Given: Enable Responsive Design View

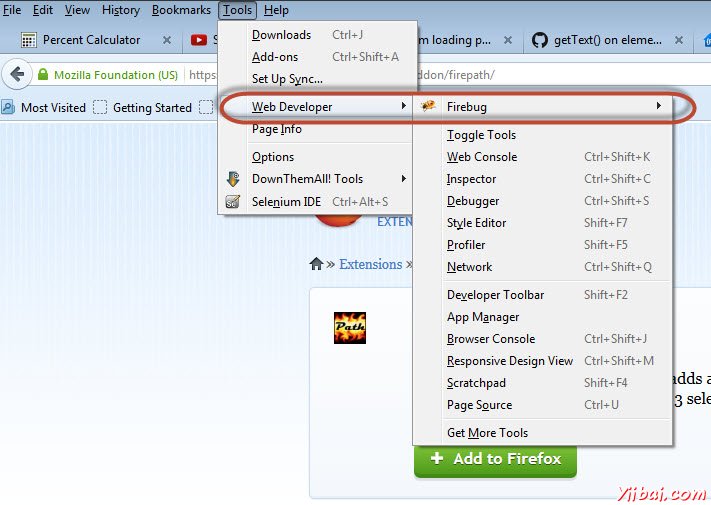Looking at the screenshot, I should pos(543,361).
